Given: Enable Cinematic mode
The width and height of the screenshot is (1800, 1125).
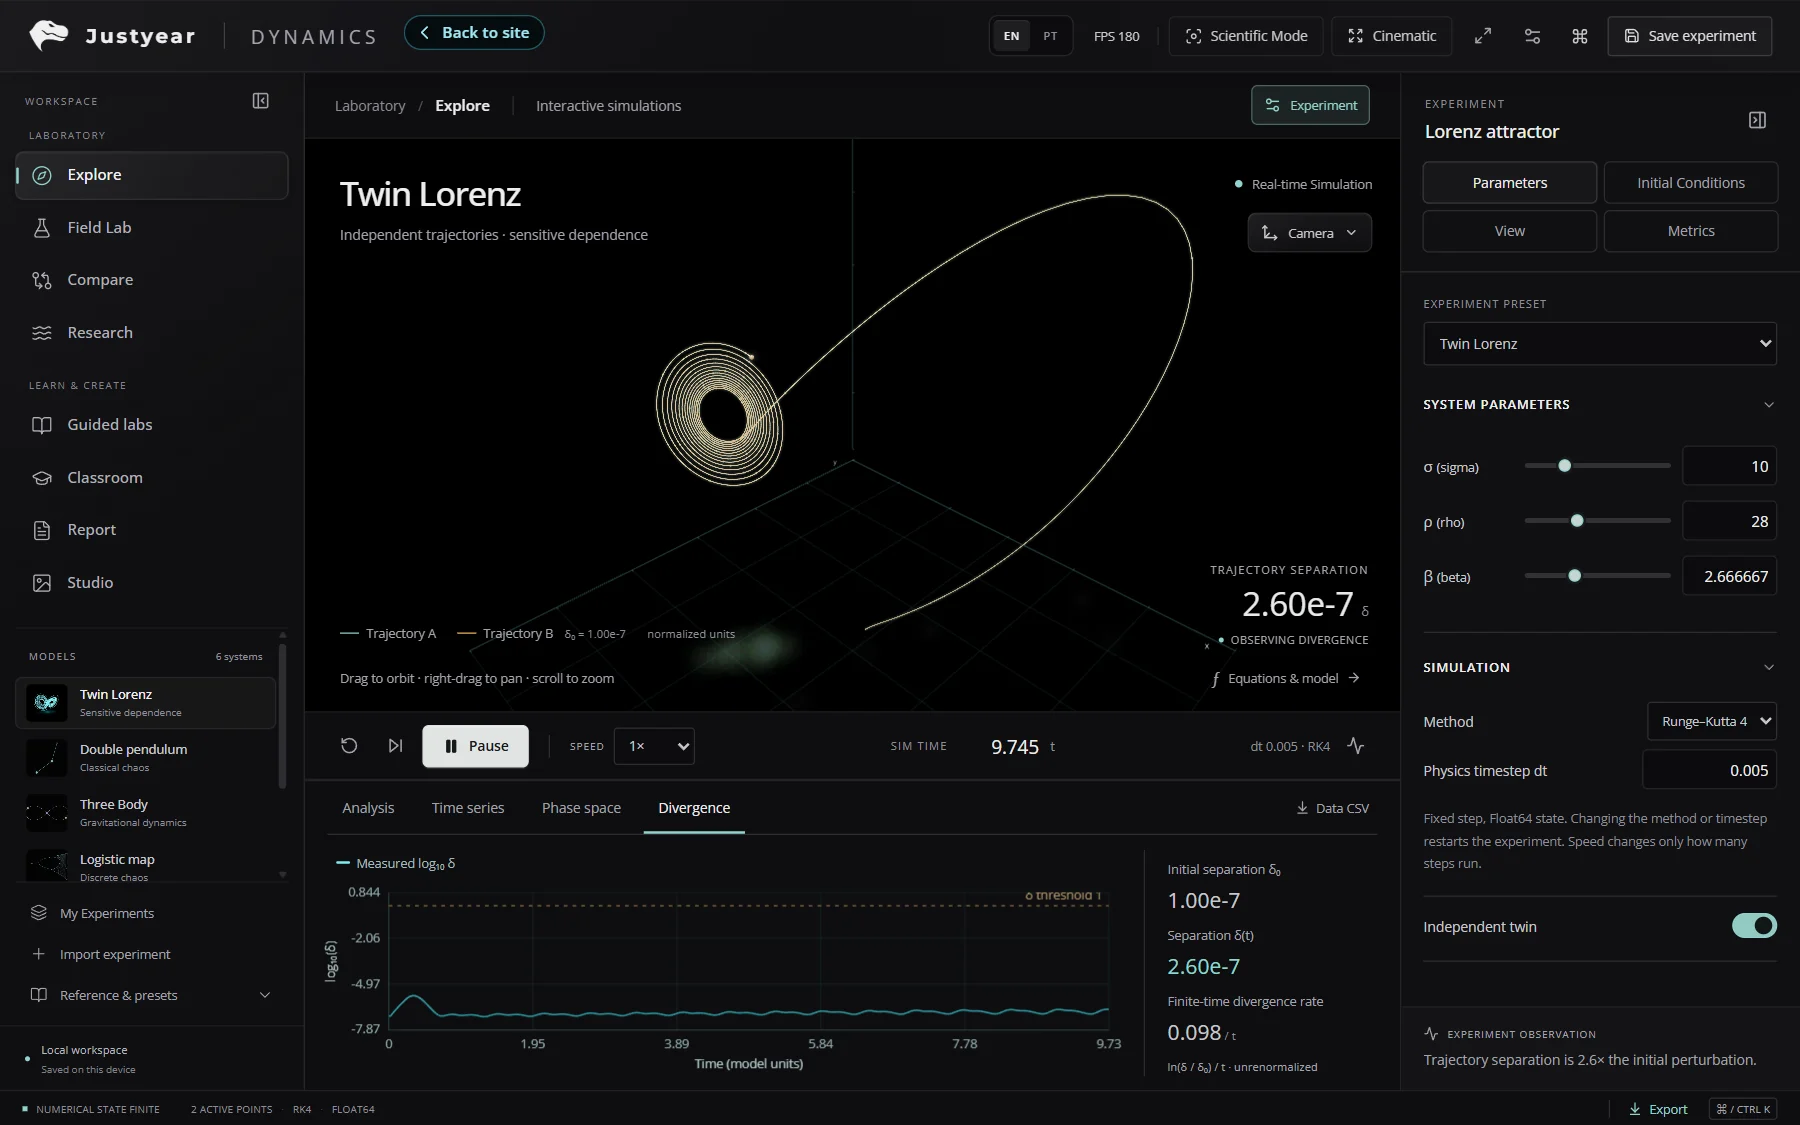Looking at the screenshot, I should click(1392, 36).
